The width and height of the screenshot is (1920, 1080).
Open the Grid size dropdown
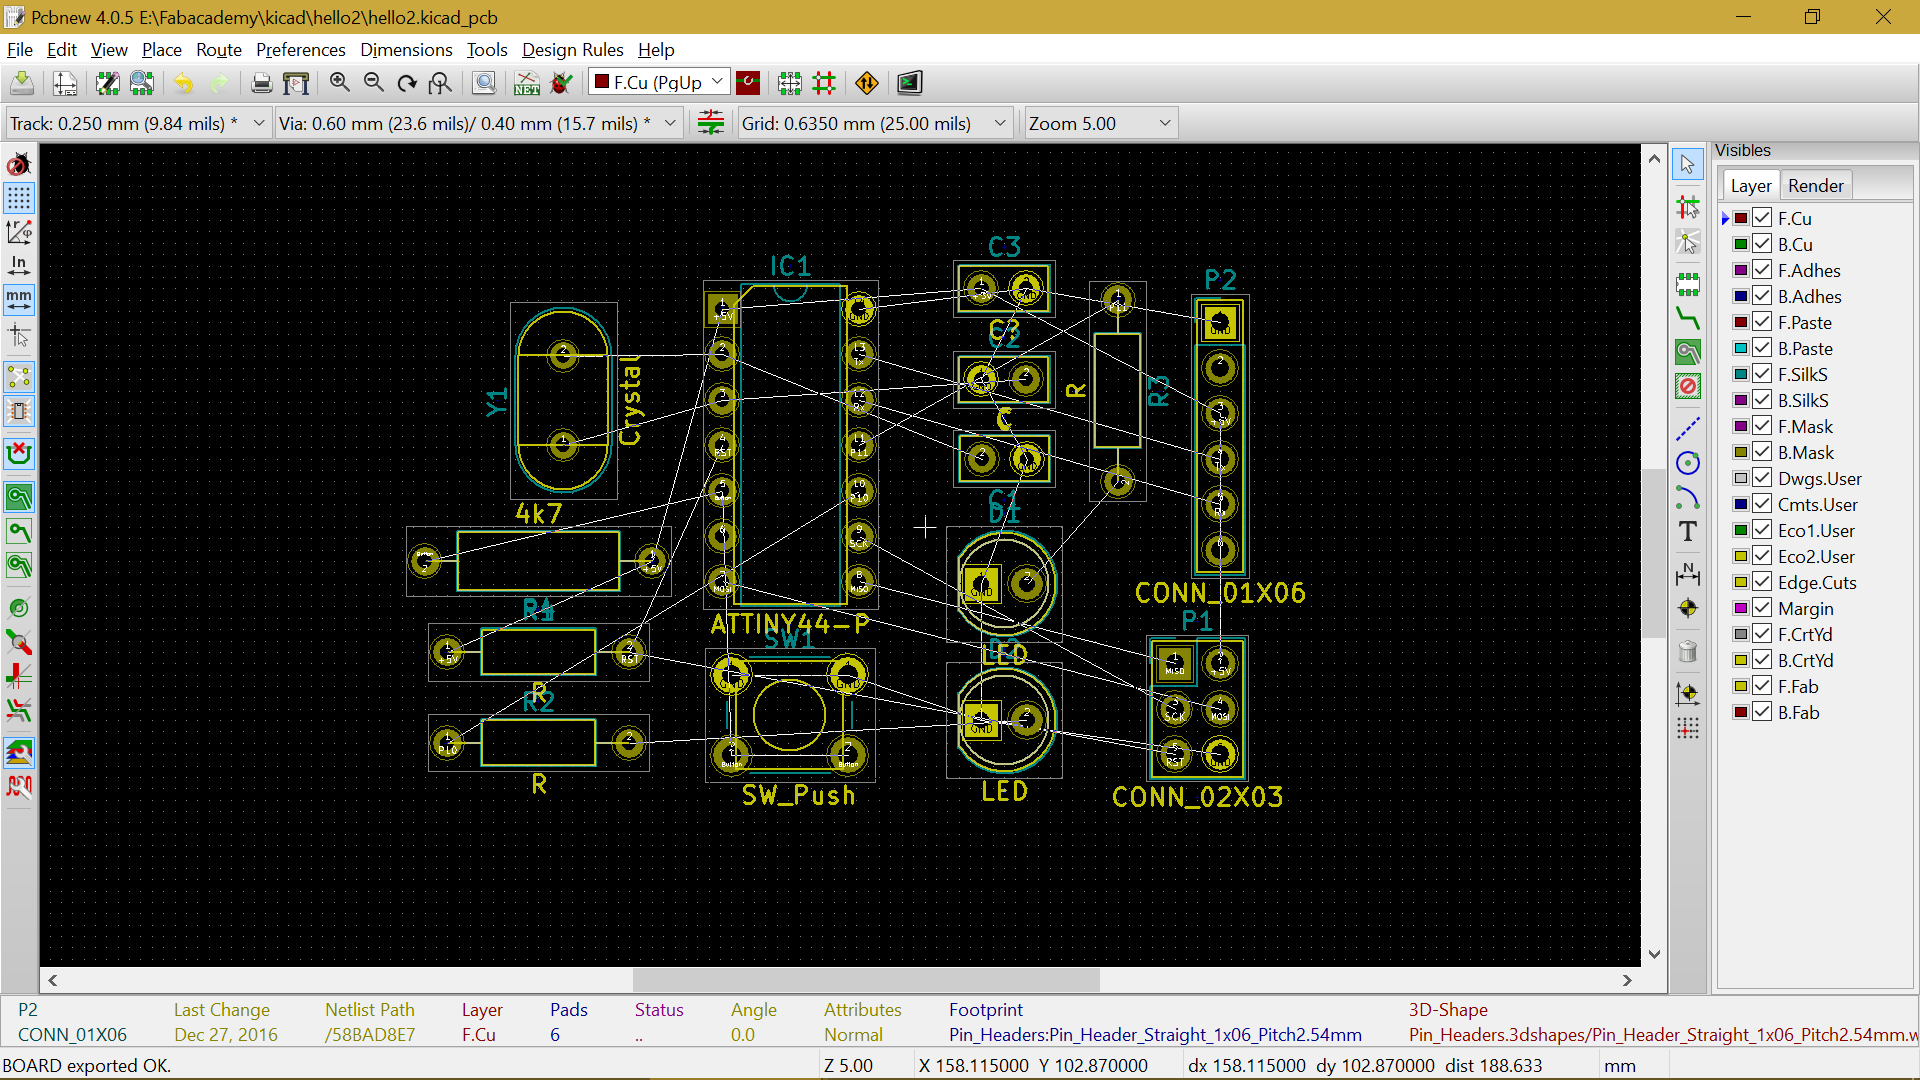(x=874, y=123)
